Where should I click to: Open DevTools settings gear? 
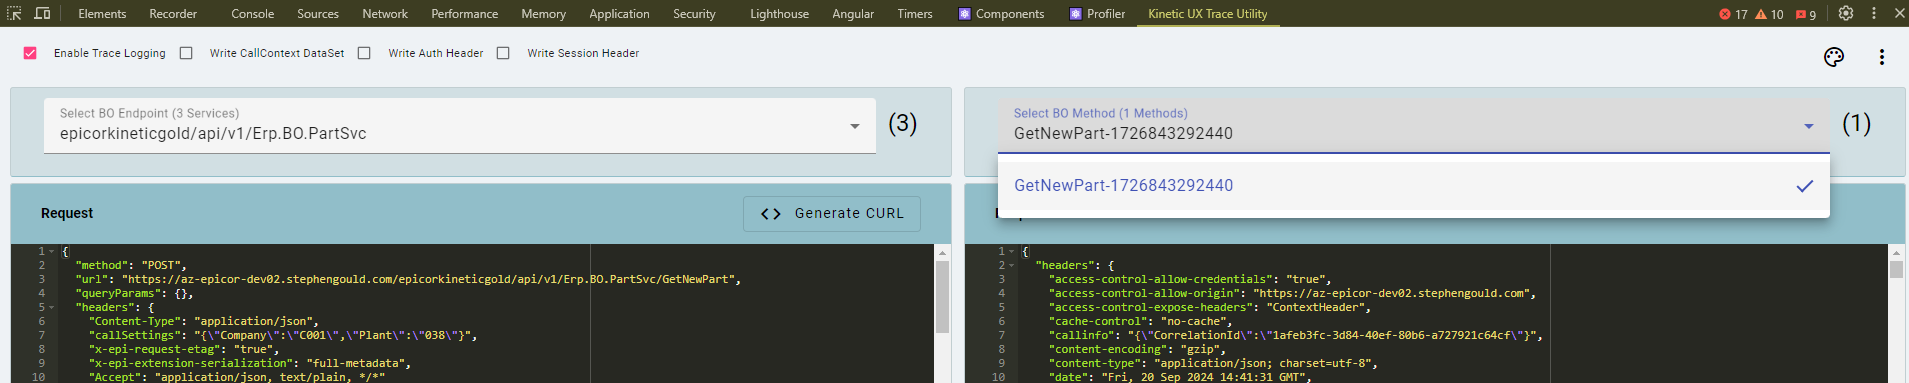point(1846,13)
